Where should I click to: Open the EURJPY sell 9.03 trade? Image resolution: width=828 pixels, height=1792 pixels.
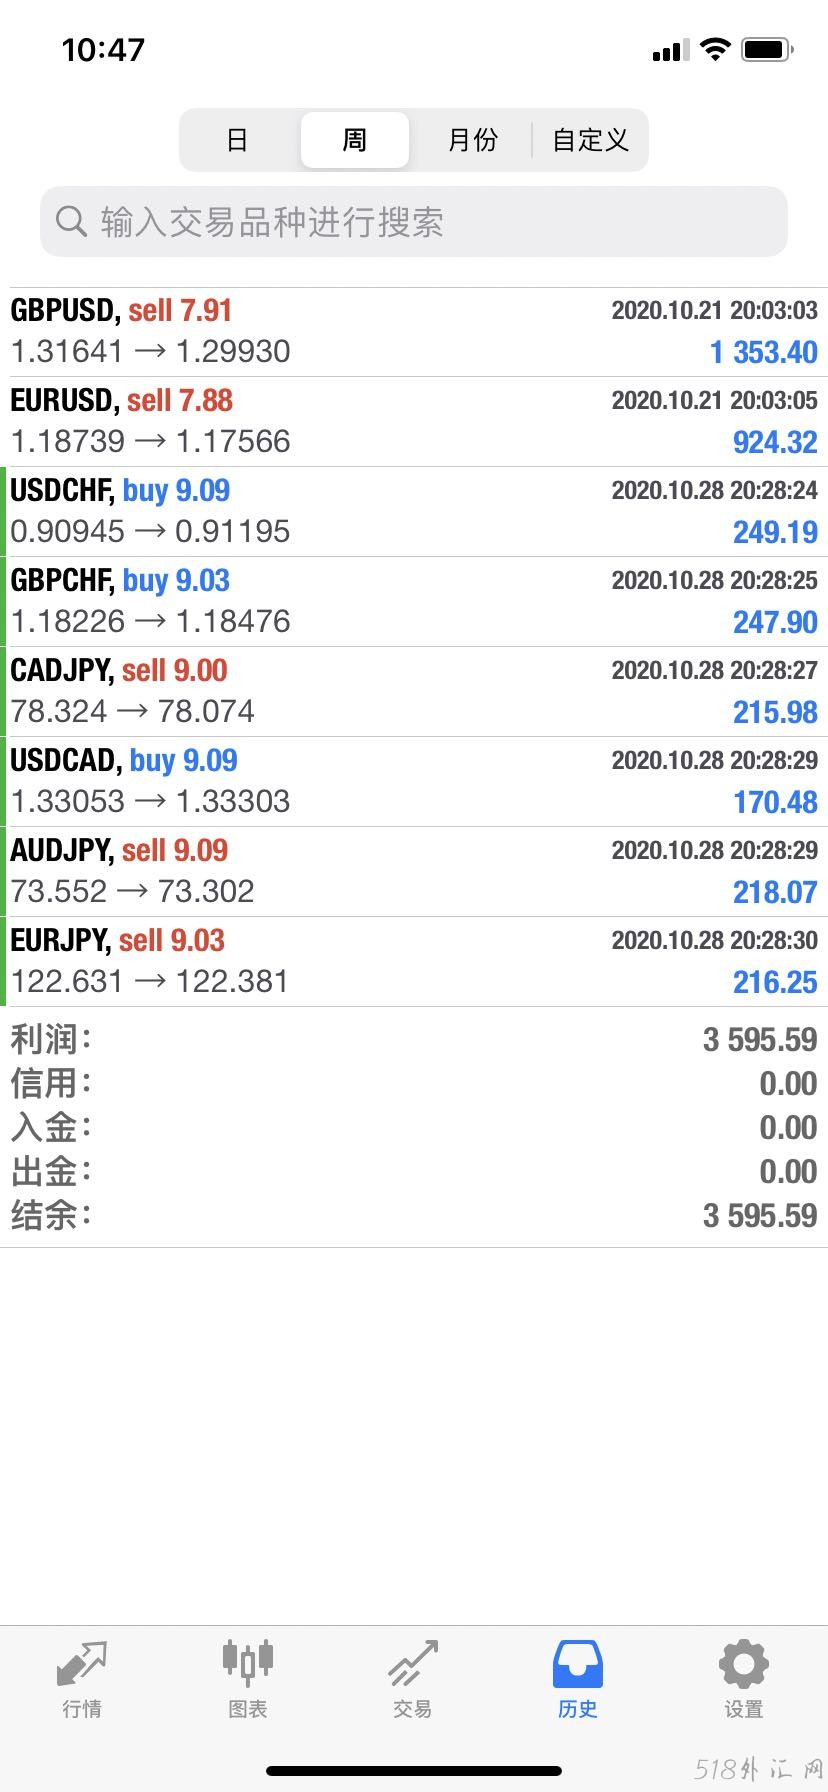click(x=414, y=962)
